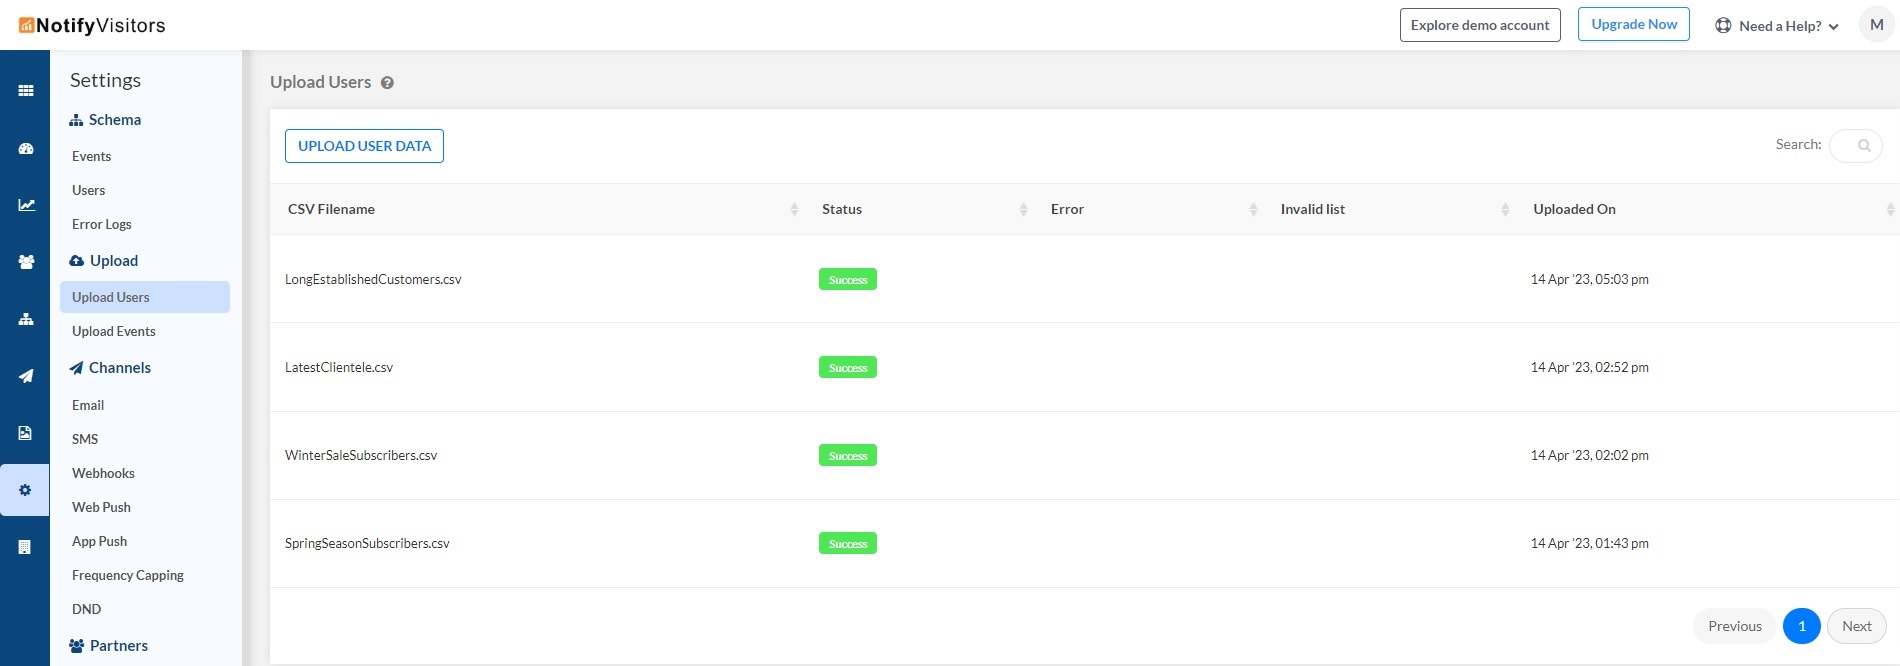Click Upgrade Now button
The image size is (1900, 666).
click(1634, 24)
